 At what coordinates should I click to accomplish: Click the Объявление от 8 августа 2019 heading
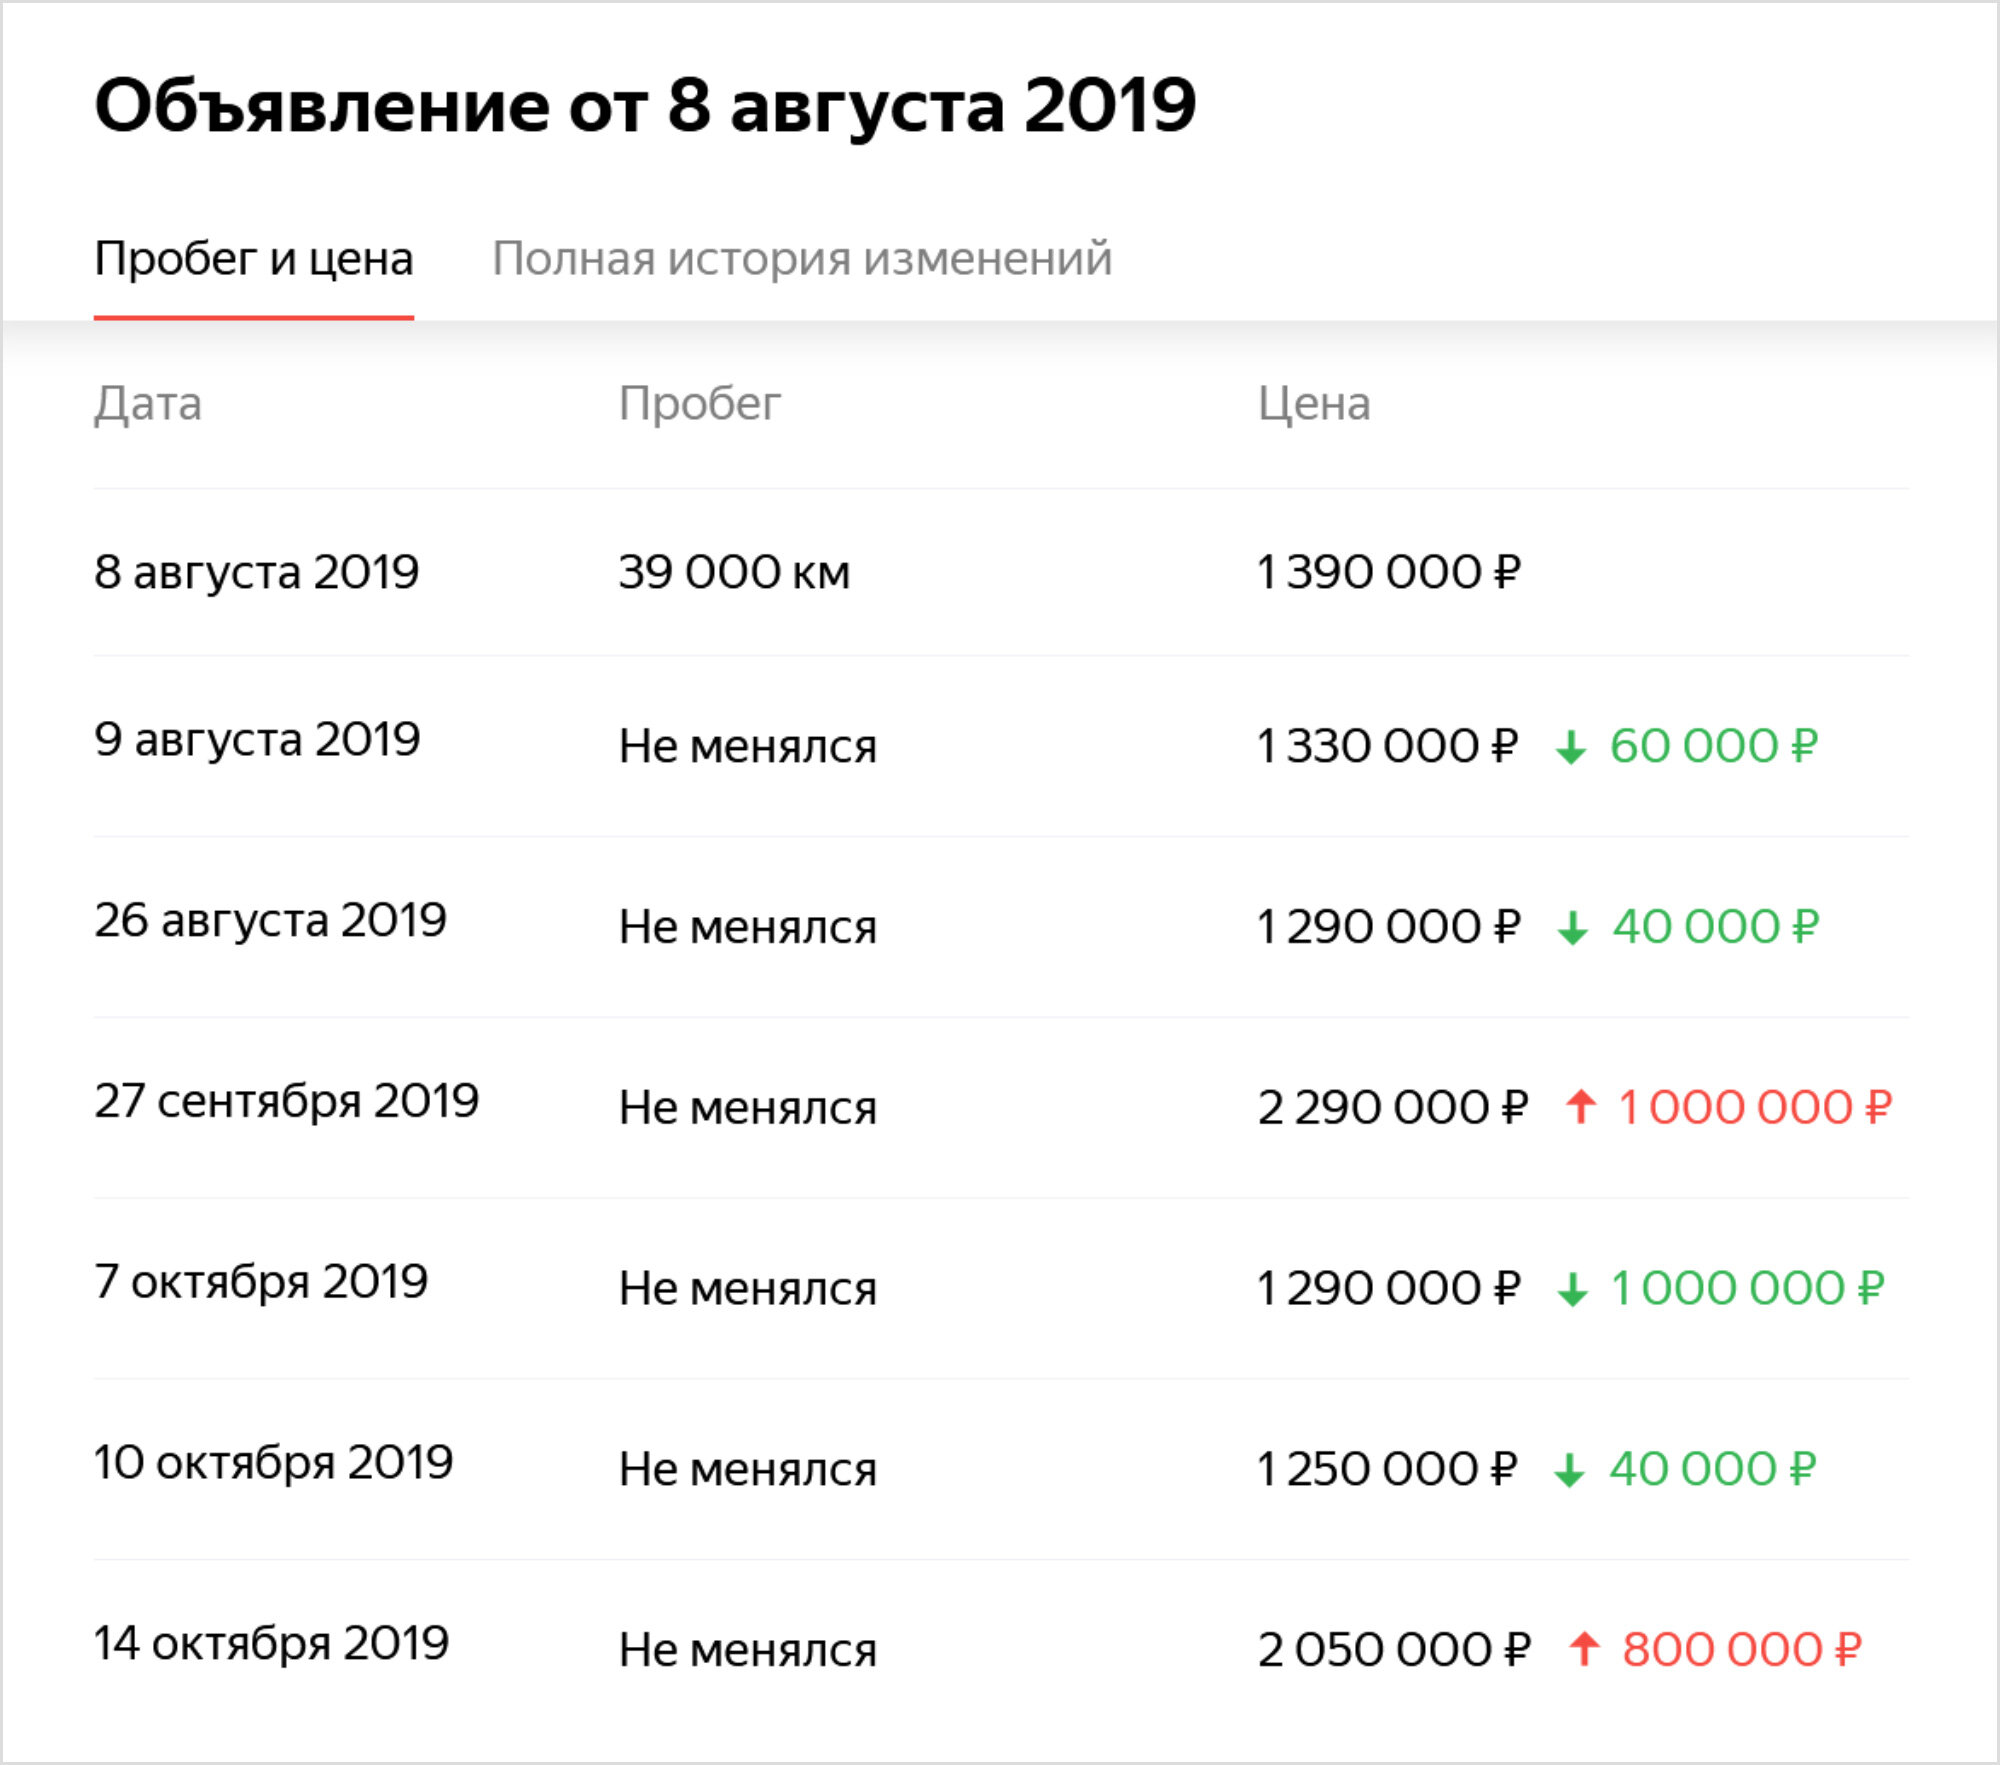coord(645,105)
